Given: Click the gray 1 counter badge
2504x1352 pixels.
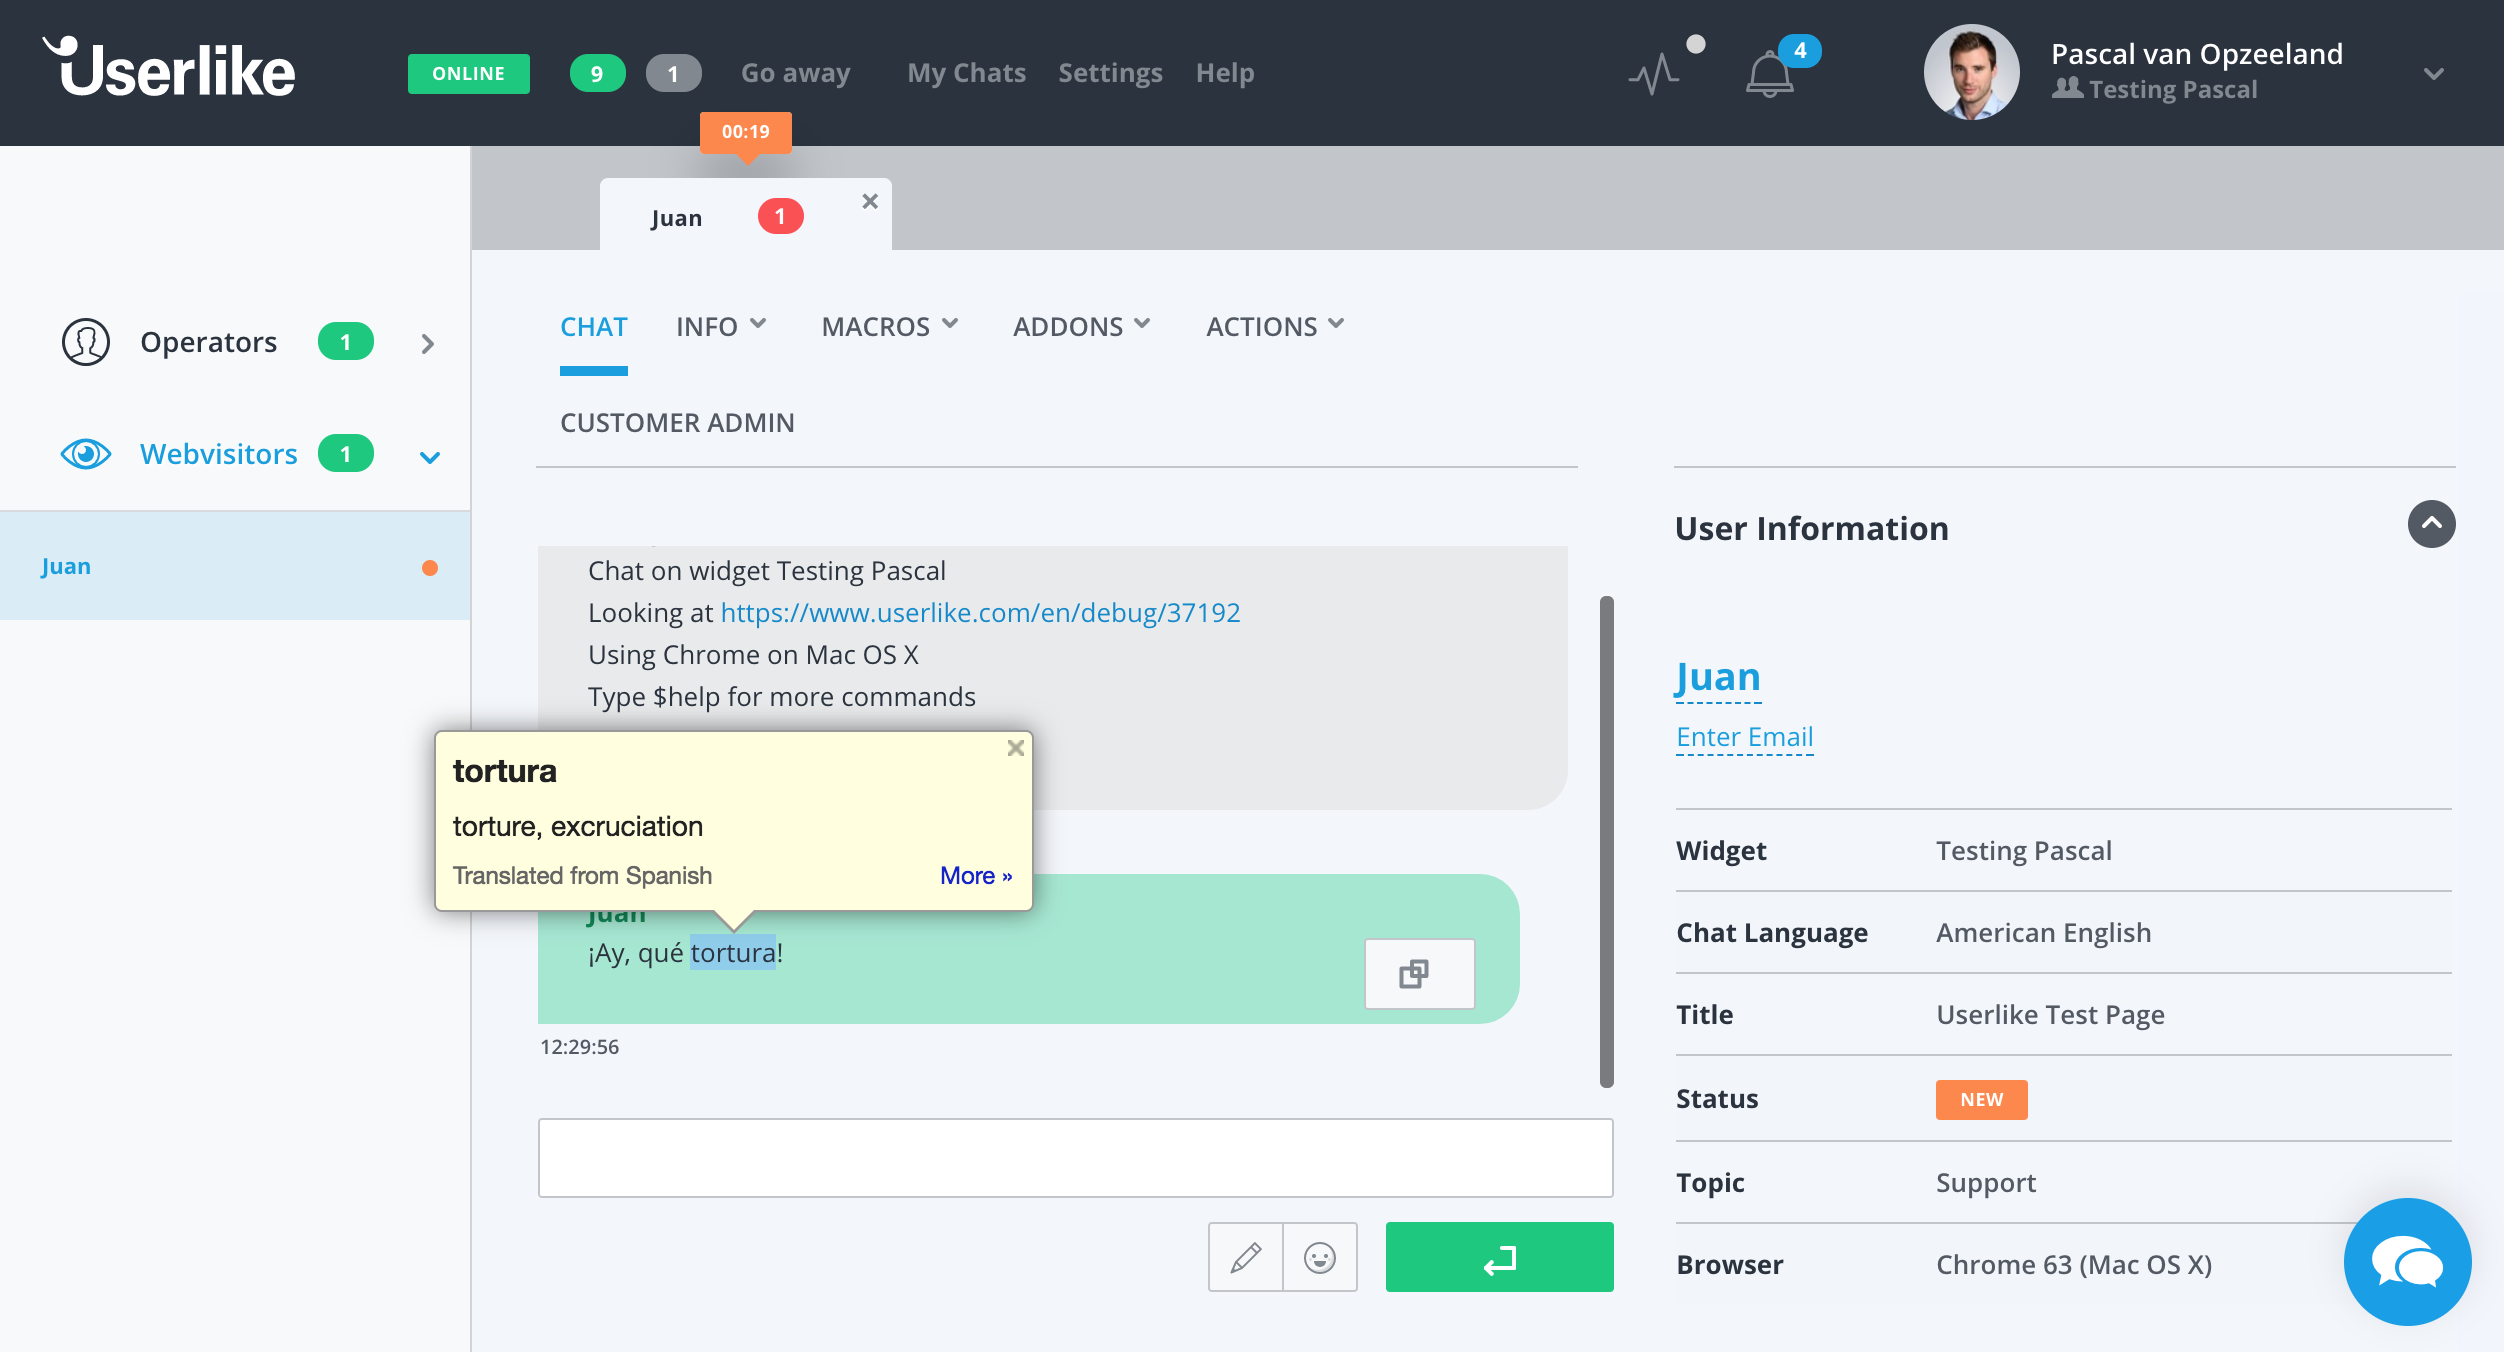Looking at the screenshot, I should tap(673, 73).
